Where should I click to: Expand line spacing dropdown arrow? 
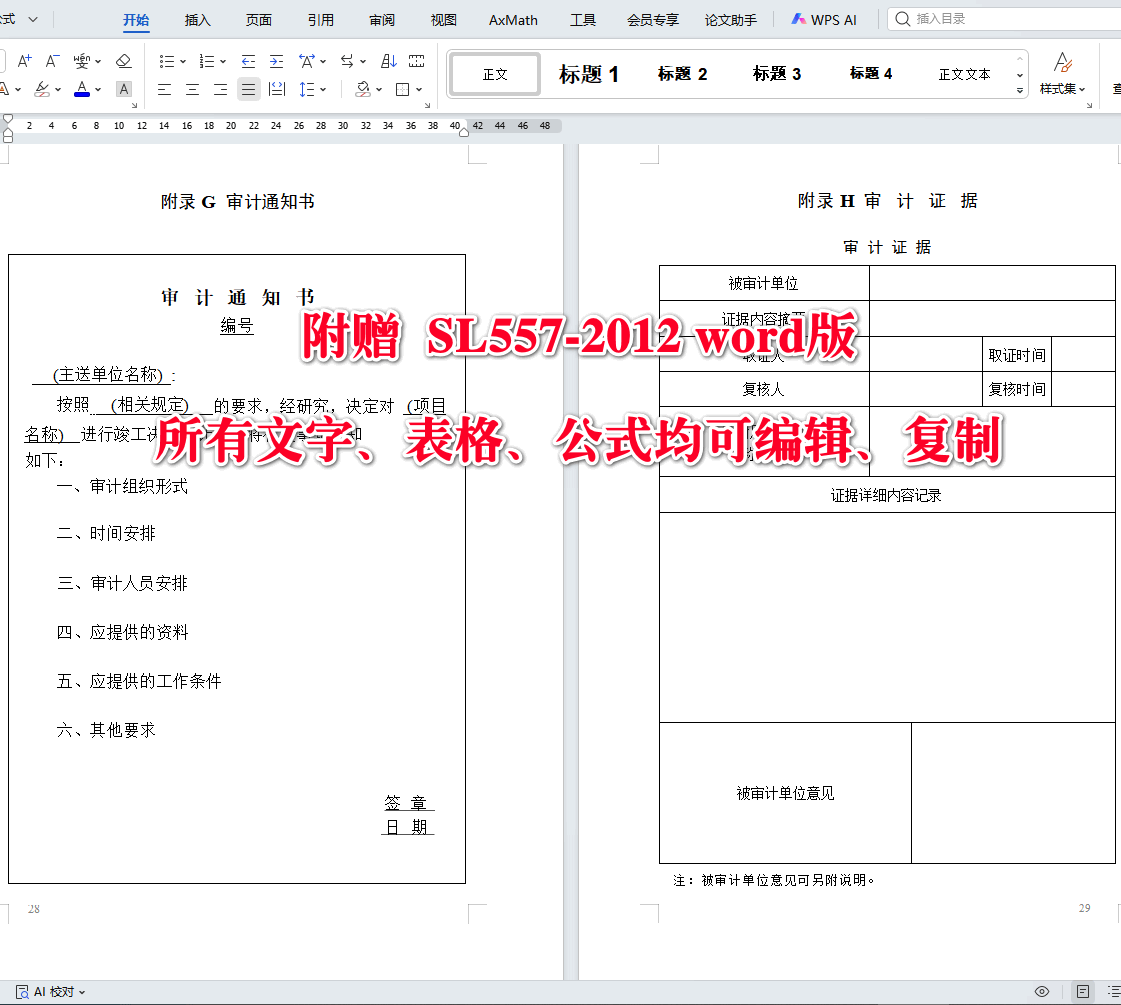pos(323,89)
